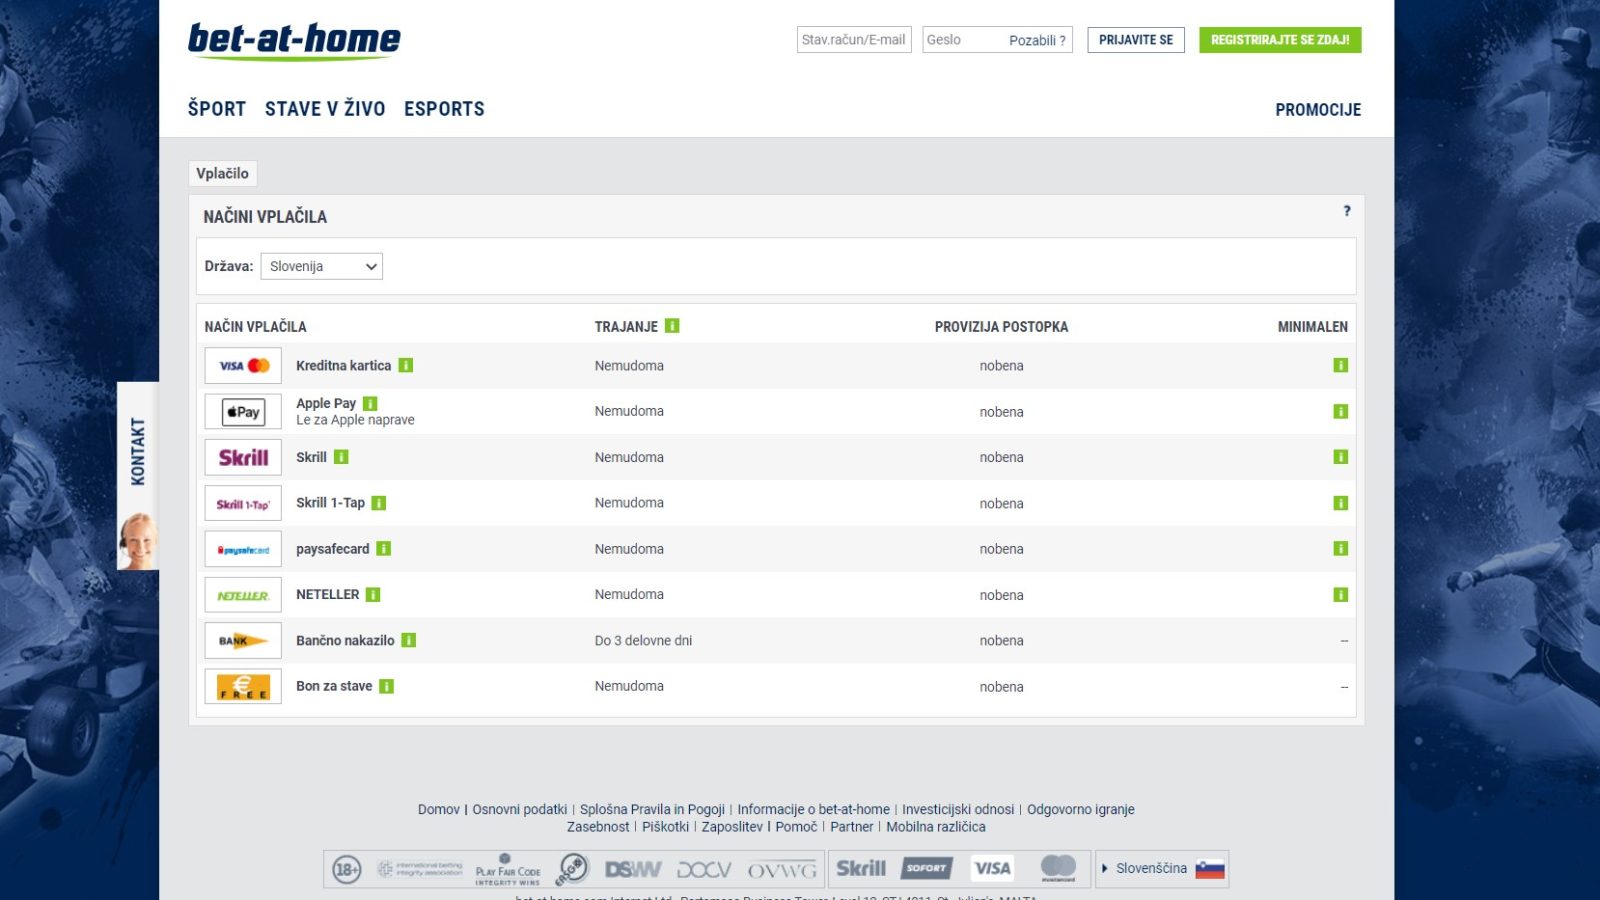The image size is (1600, 900).
Task: Click the Bank transfer logo
Action: [x=243, y=641]
